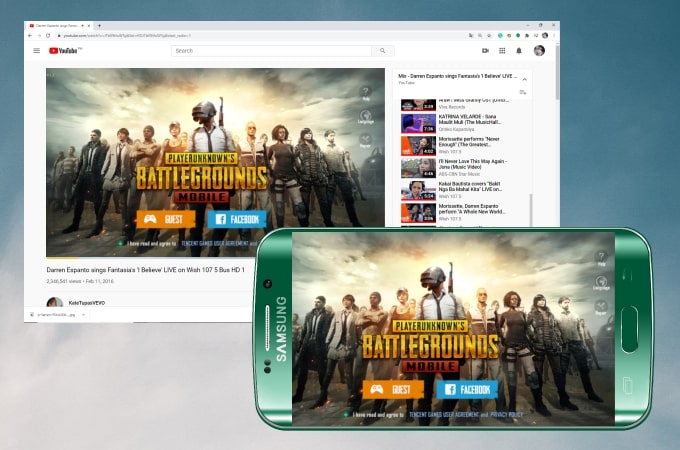The image size is (680, 450).
Task: Open Tencent Games User Agreement on the phone
Action: click(x=444, y=414)
